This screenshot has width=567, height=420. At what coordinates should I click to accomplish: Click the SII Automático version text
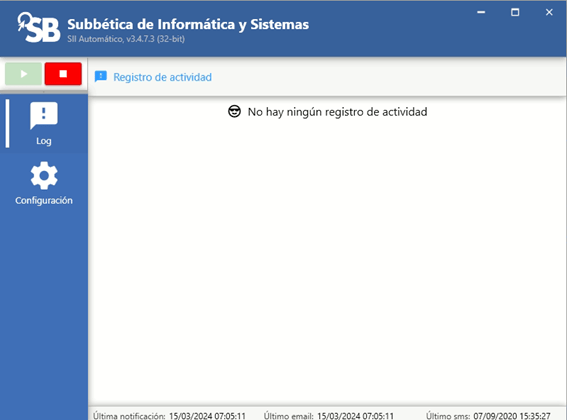pos(126,39)
